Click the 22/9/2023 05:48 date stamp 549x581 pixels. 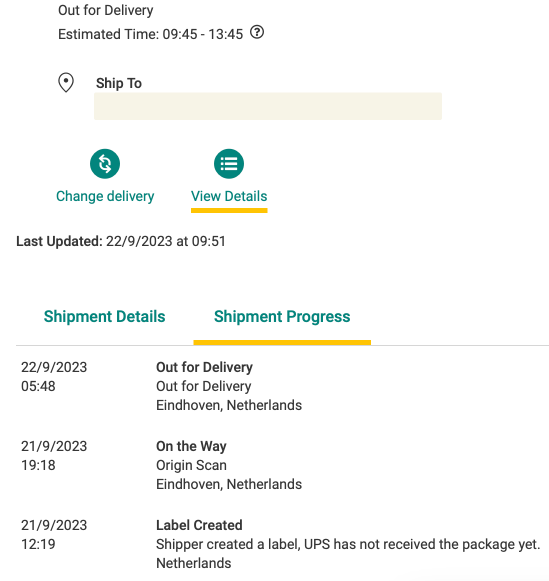(x=54, y=376)
